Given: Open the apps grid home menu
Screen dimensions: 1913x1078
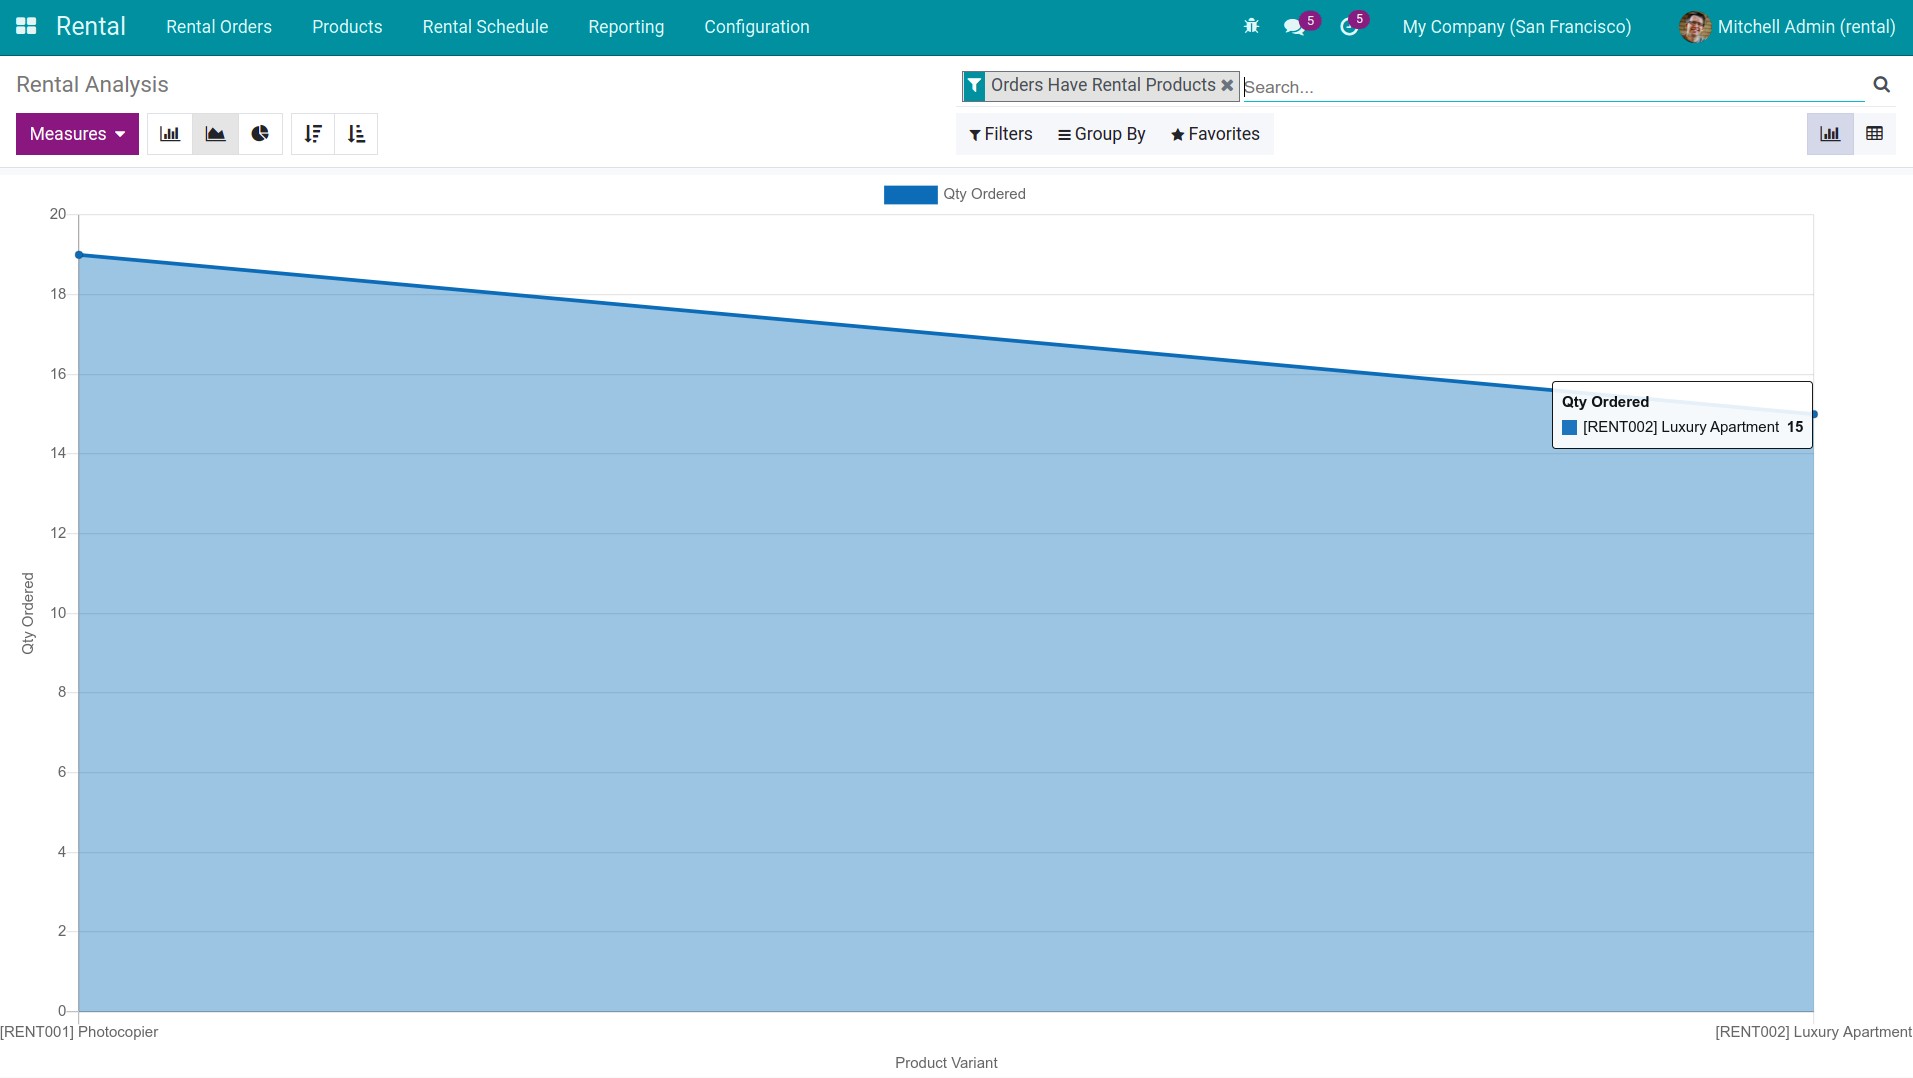Looking at the screenshot, I should click(26, 27).
